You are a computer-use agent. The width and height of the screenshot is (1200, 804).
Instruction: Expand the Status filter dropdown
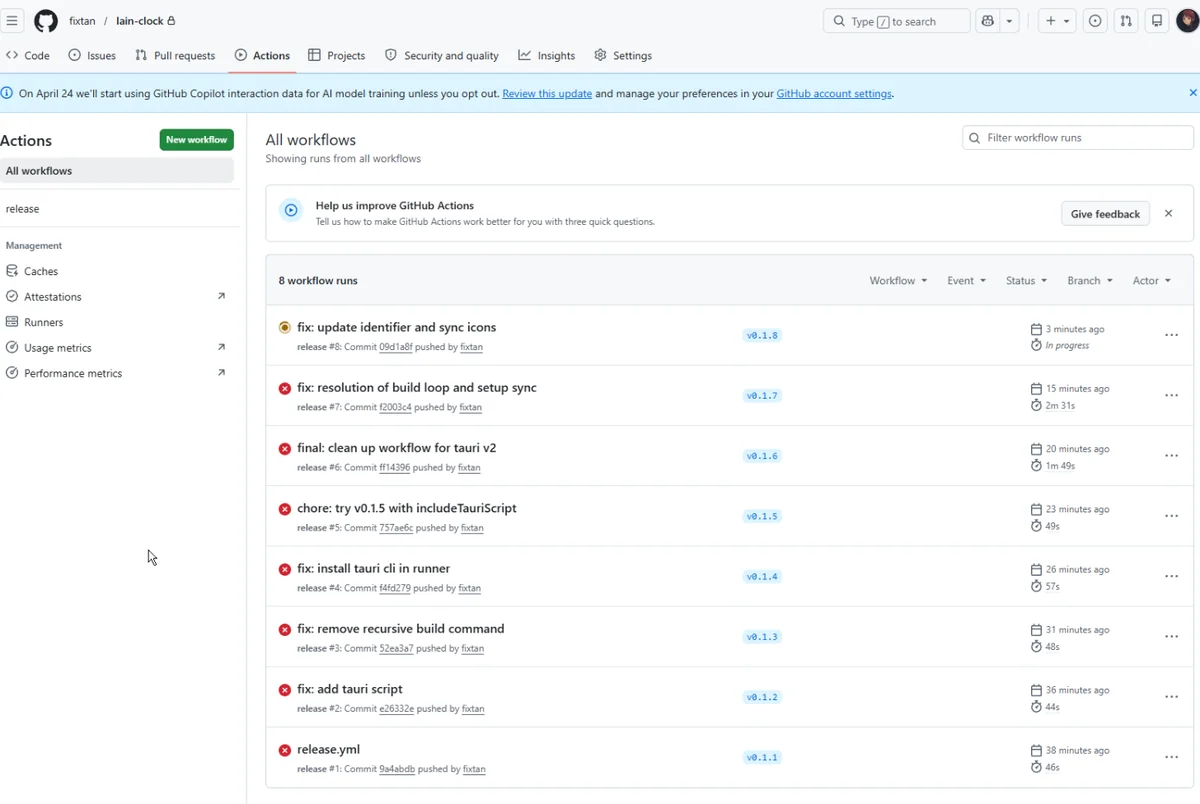(1026, 281)
